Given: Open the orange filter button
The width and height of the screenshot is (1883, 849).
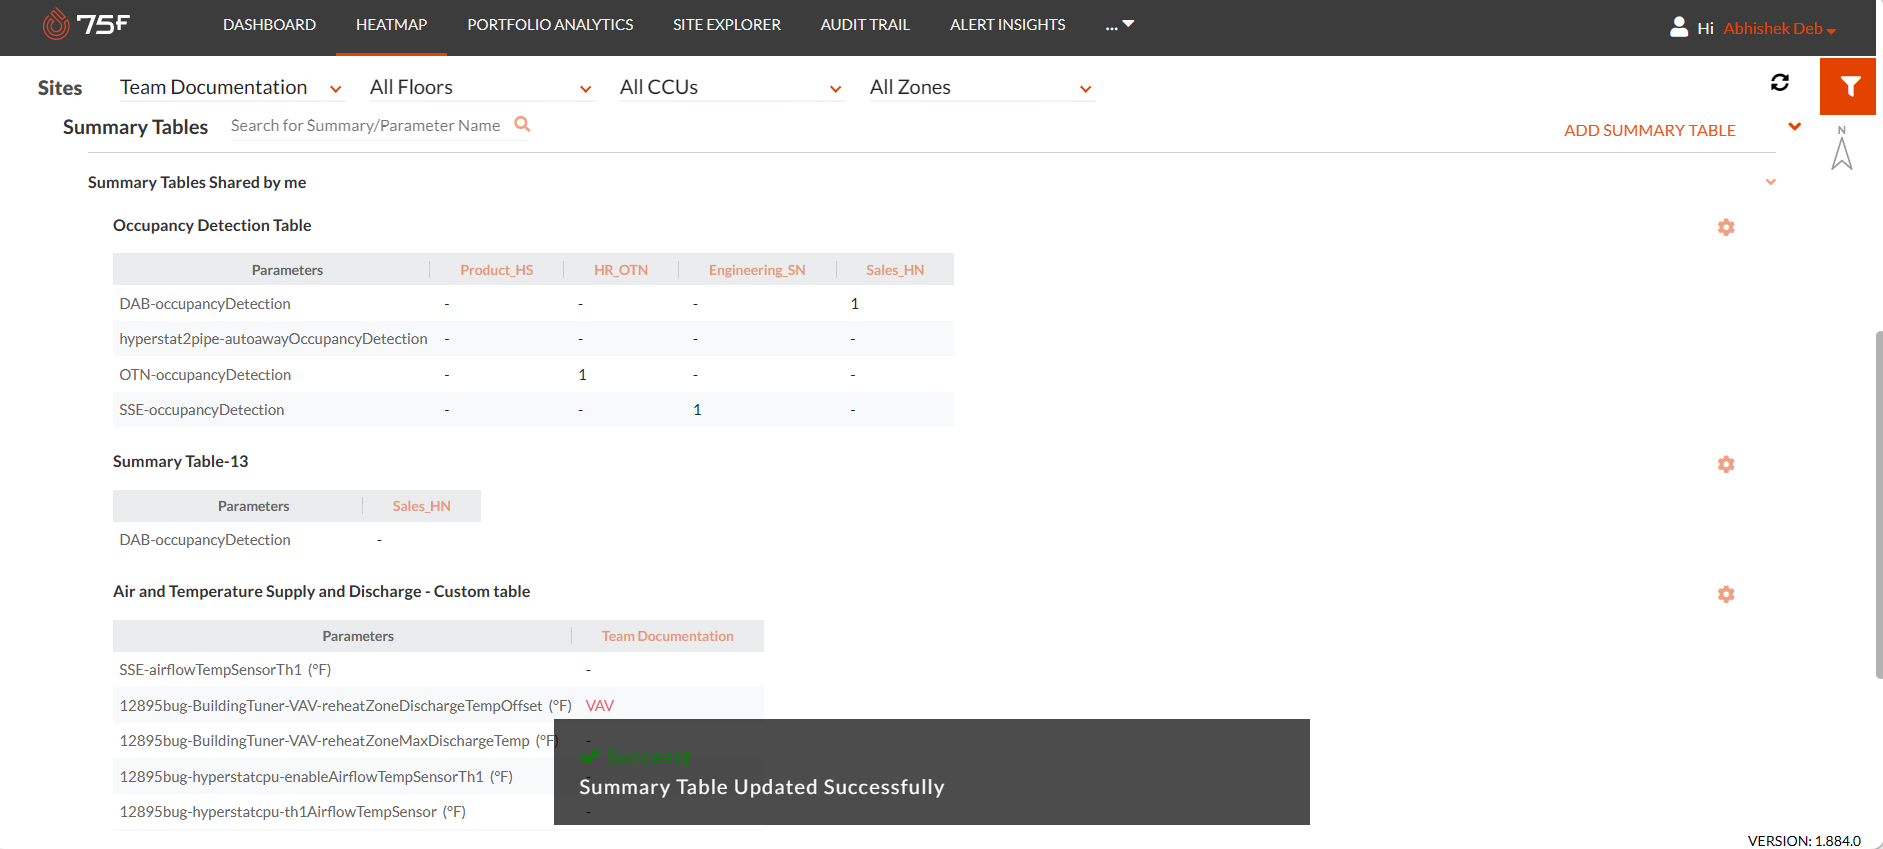Looking at the screenshot, I should (x=1848, y=86).
